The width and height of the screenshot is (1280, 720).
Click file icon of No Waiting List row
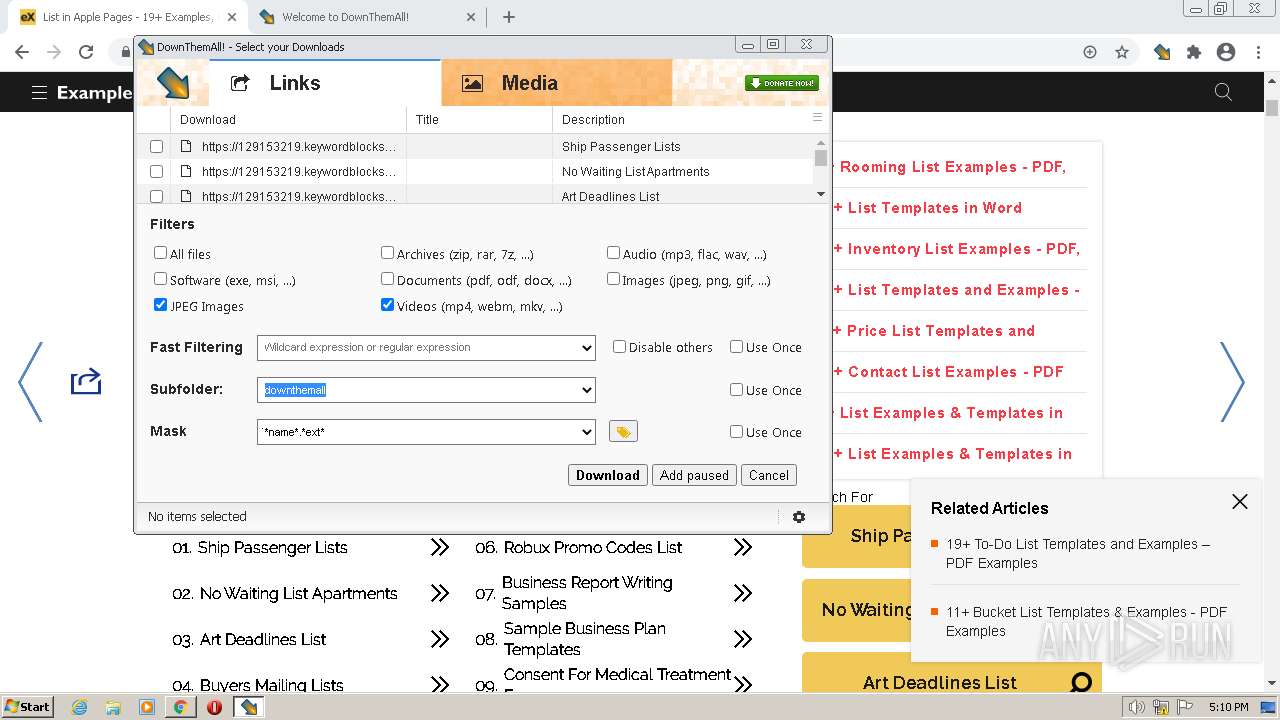pos(186,171)
